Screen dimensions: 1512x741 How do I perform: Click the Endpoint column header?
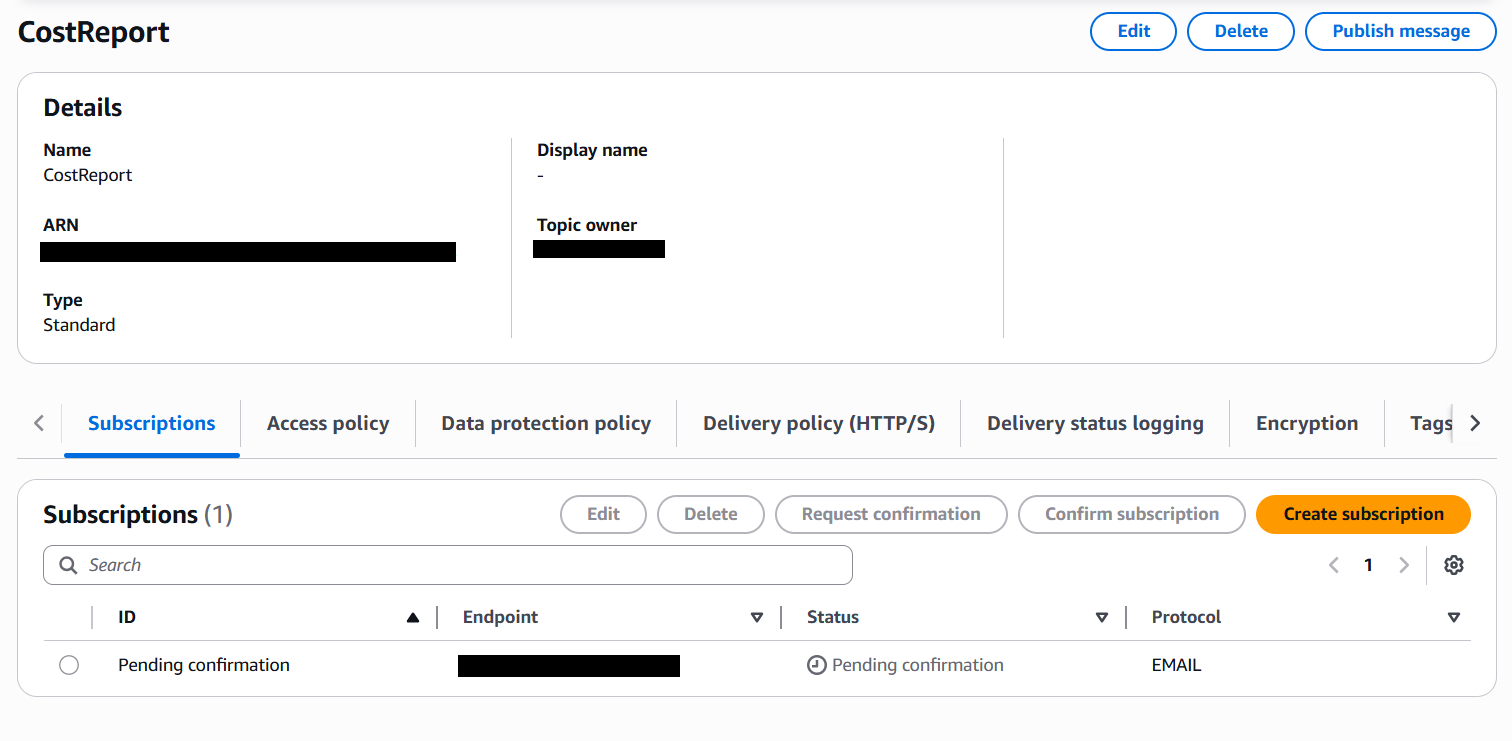(x=500, y=617)
